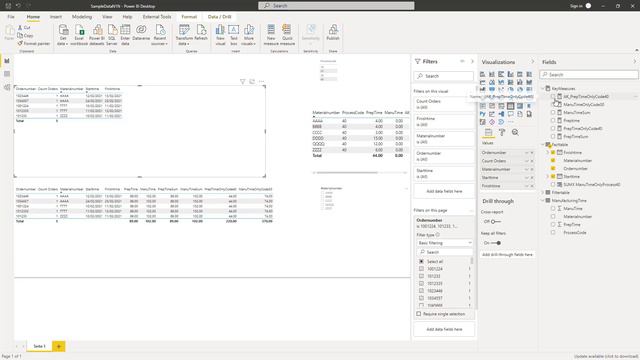The height and width of the screenshot is (360, 640).
Task: Open Power BI datasets source
Action: pyautogui.click(x=97, y=35)
